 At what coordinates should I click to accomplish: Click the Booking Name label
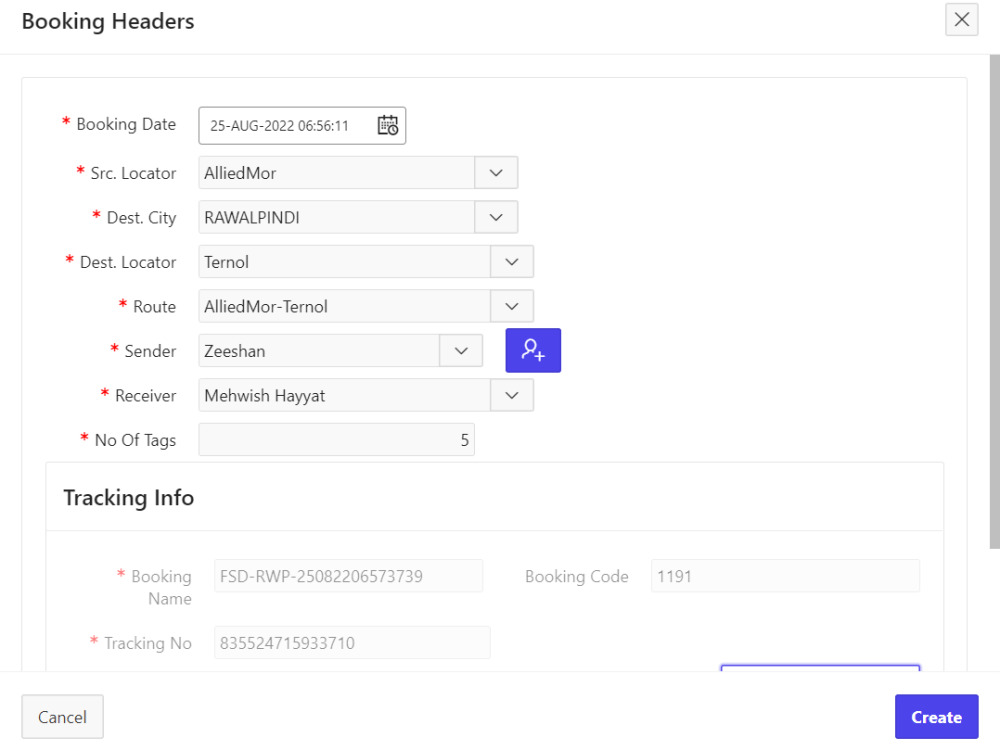(161, 587)
